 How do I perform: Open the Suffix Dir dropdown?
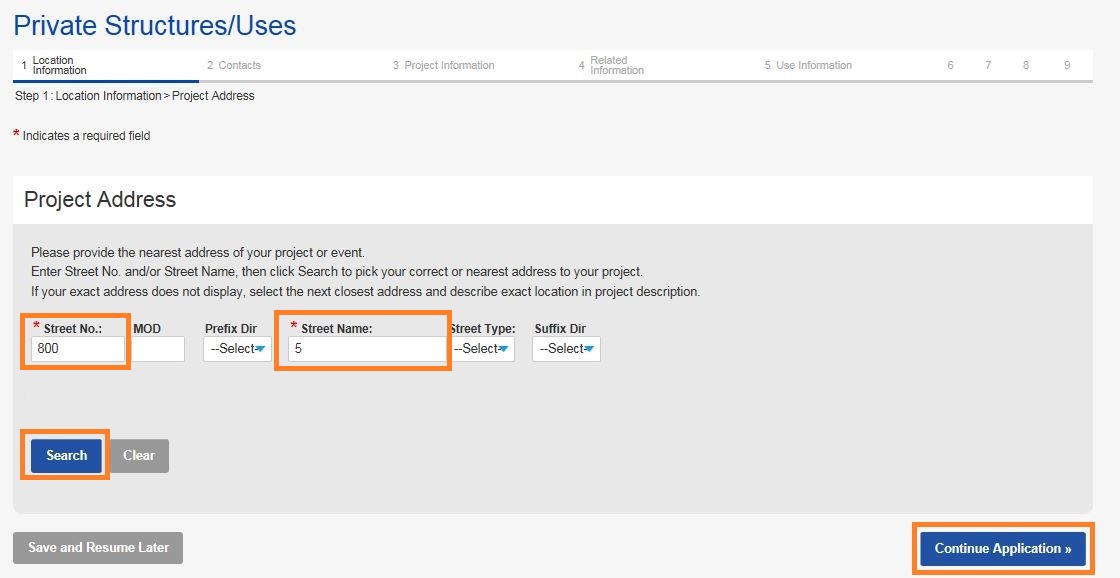click(x=566, y=349)
